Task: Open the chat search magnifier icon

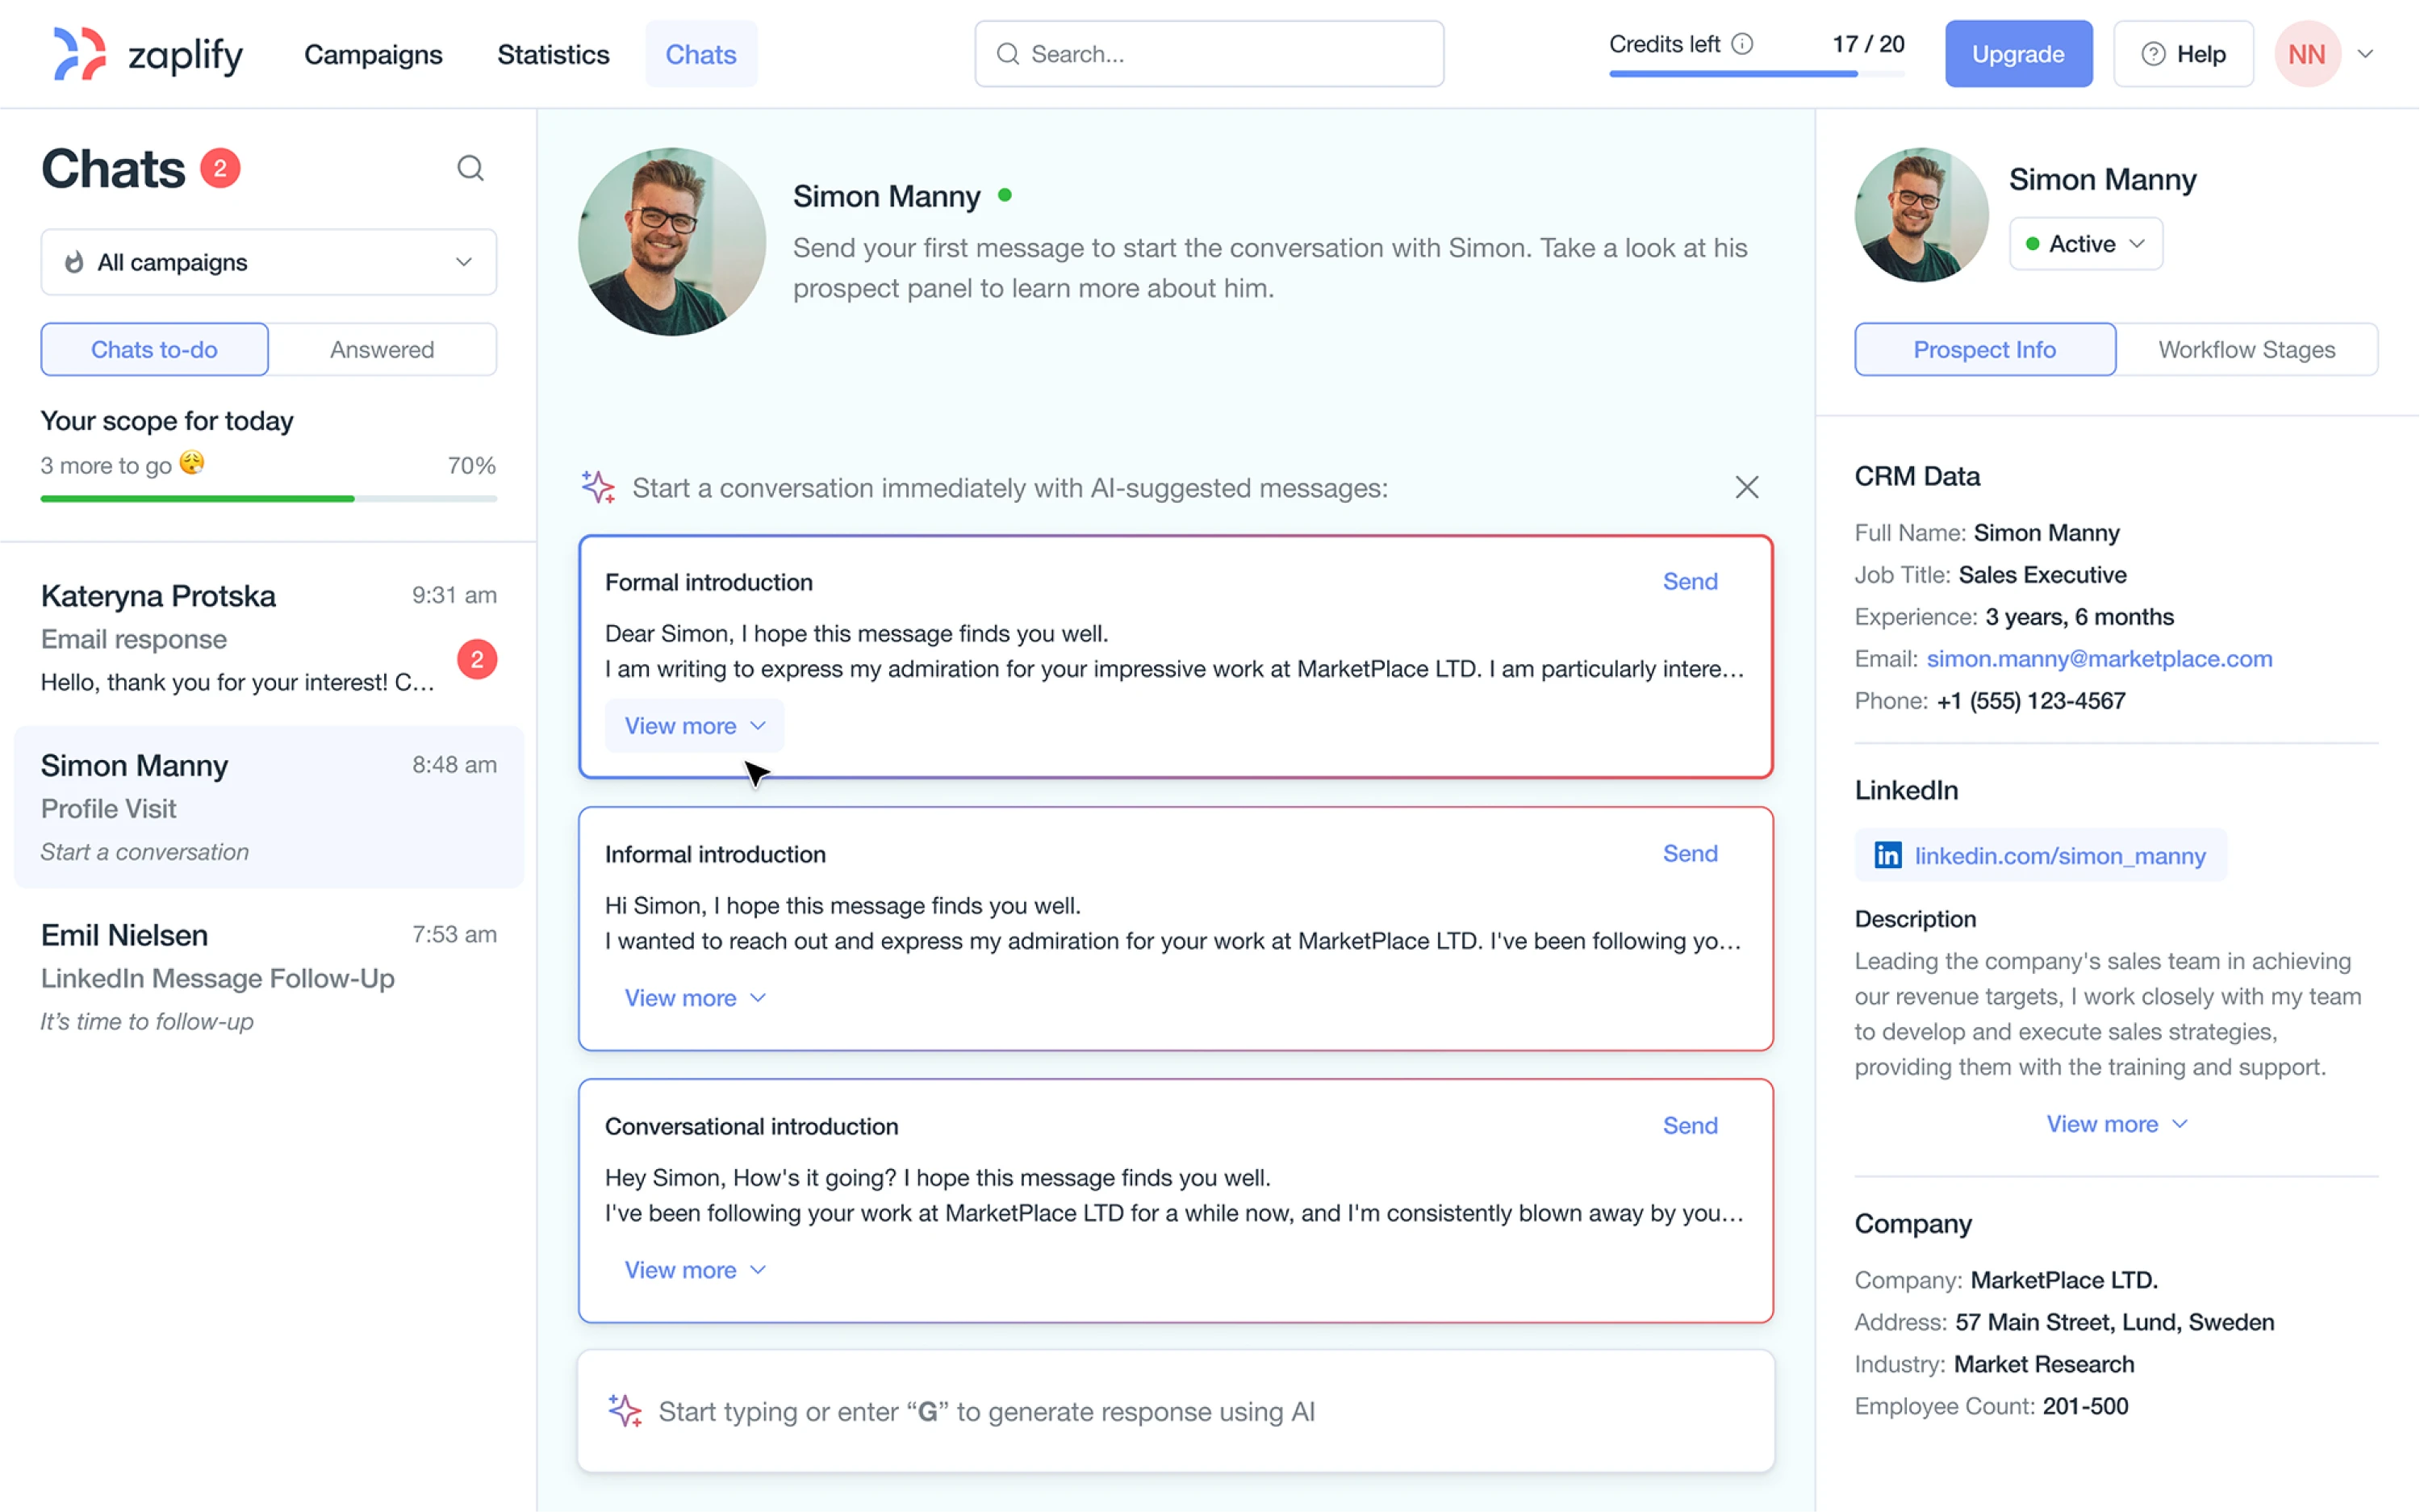Action: click(470, 168)
